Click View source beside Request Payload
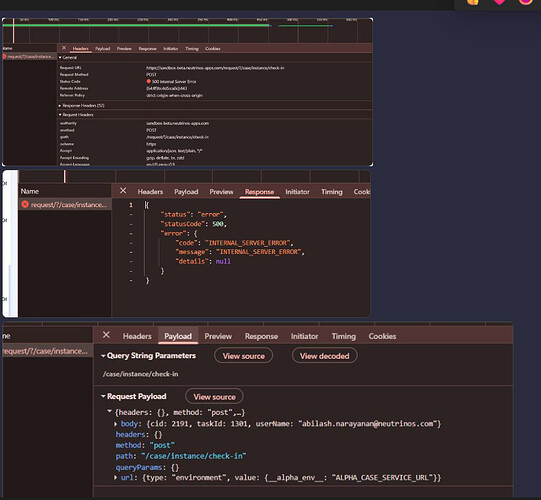The image size is (541, 500). click(214, 396)
